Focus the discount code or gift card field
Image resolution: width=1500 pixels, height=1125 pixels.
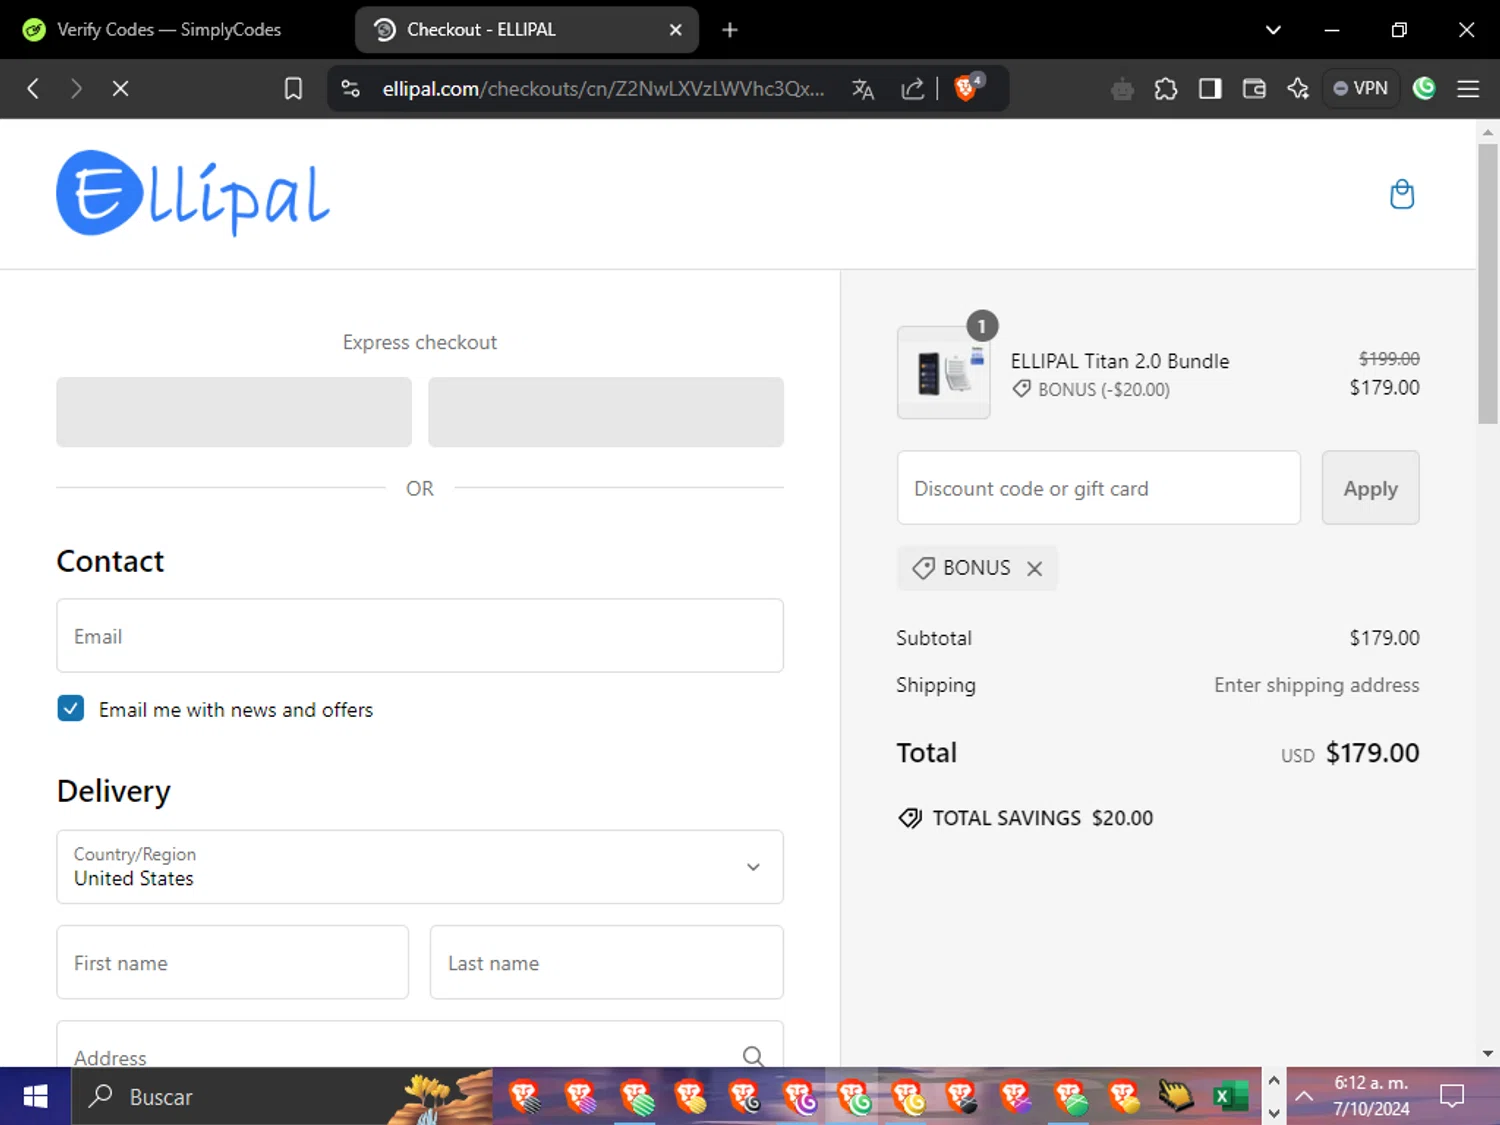(1098, 488)
